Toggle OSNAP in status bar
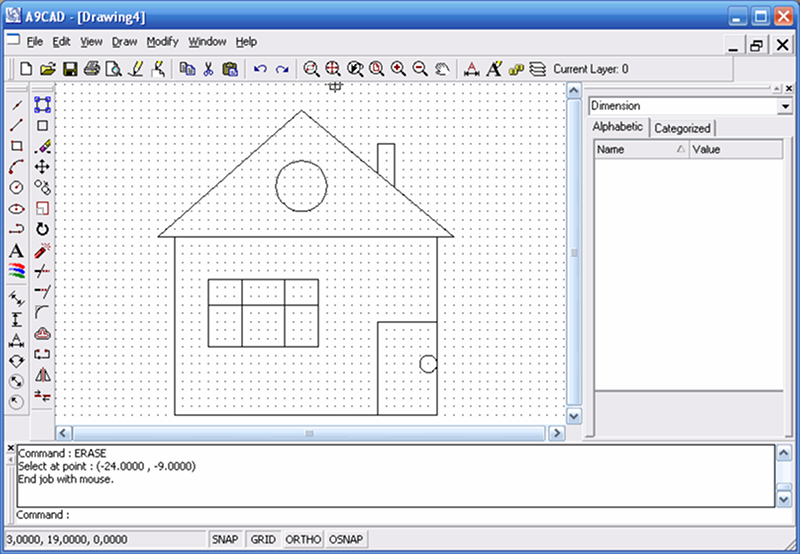The width and height of the screenshot is (800, 554). (346, 539)
